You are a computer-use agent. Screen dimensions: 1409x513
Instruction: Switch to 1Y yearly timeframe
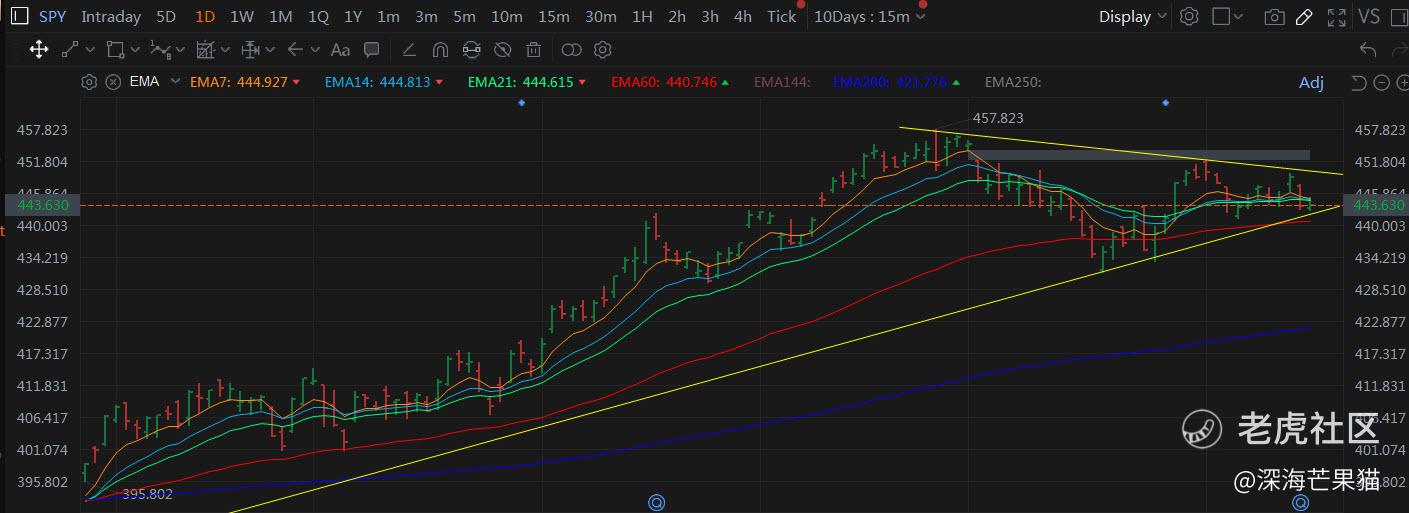(353, 16)
